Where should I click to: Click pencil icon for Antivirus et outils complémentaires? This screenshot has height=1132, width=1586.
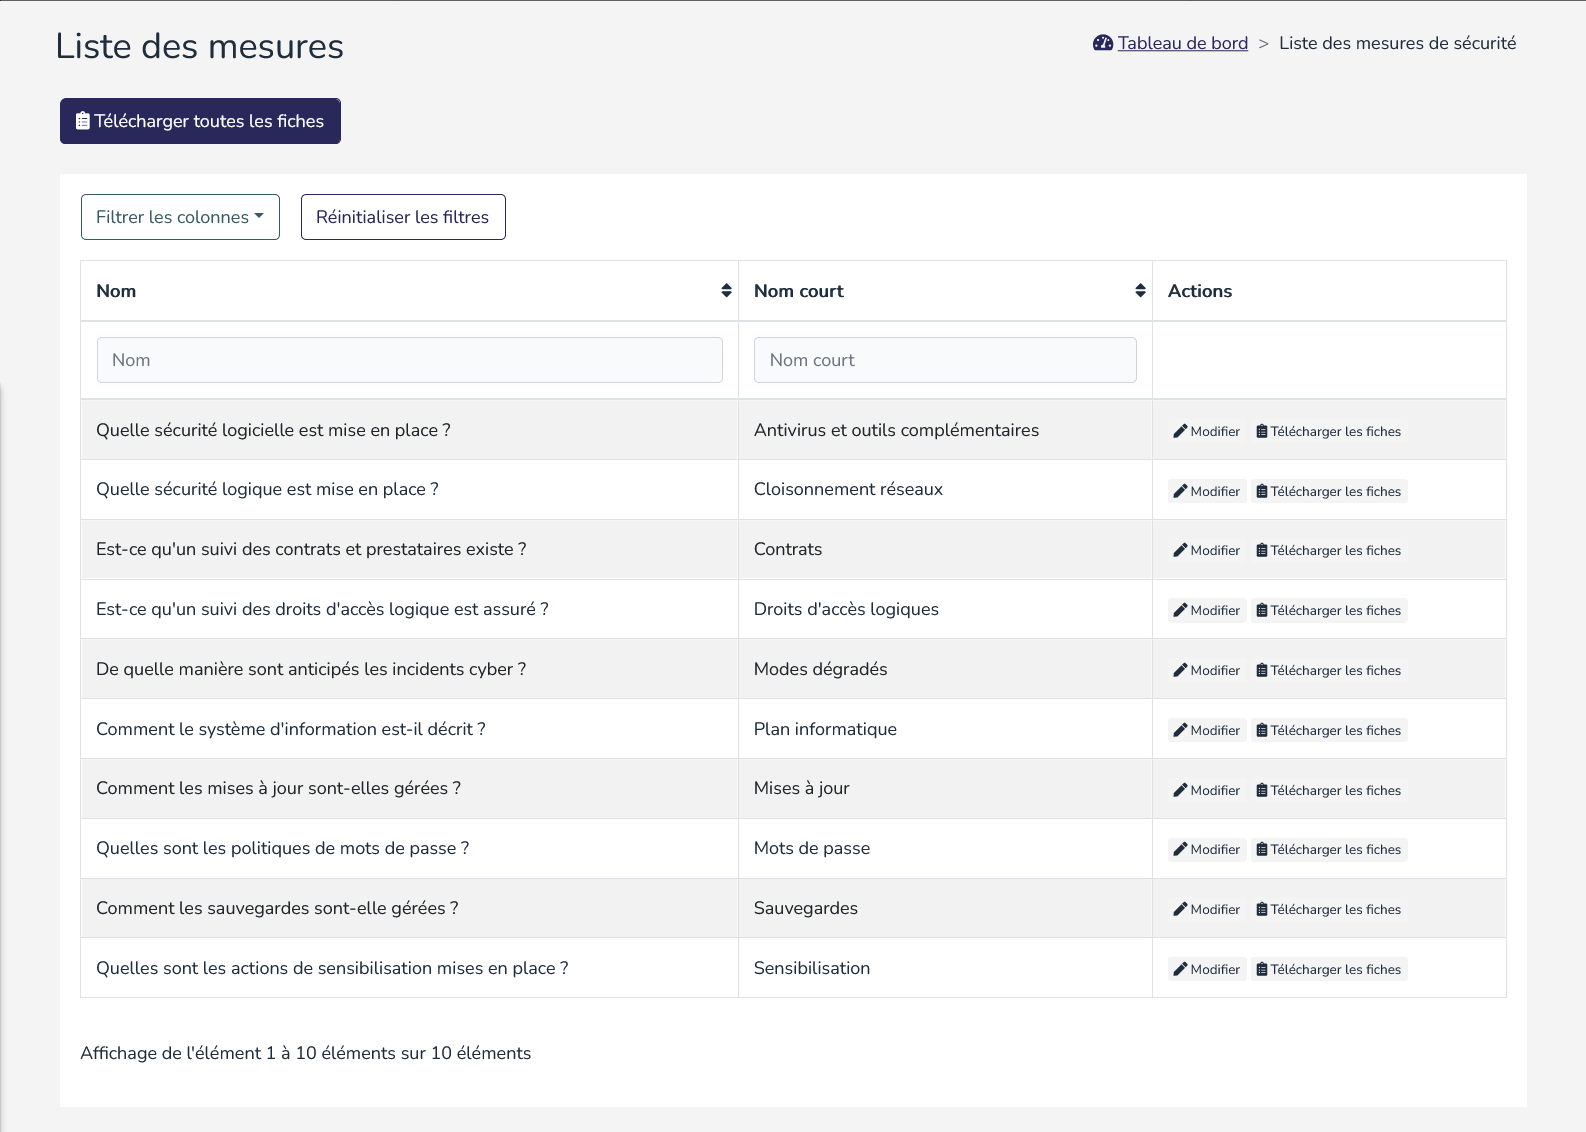pos(1180,432)
